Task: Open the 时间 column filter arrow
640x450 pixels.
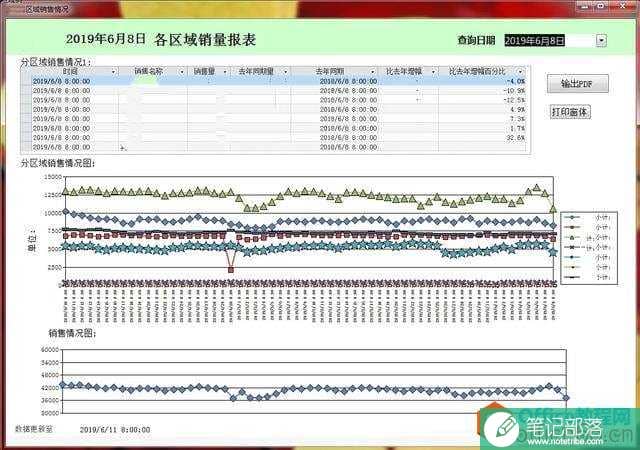Action: [x=113, y=71]
